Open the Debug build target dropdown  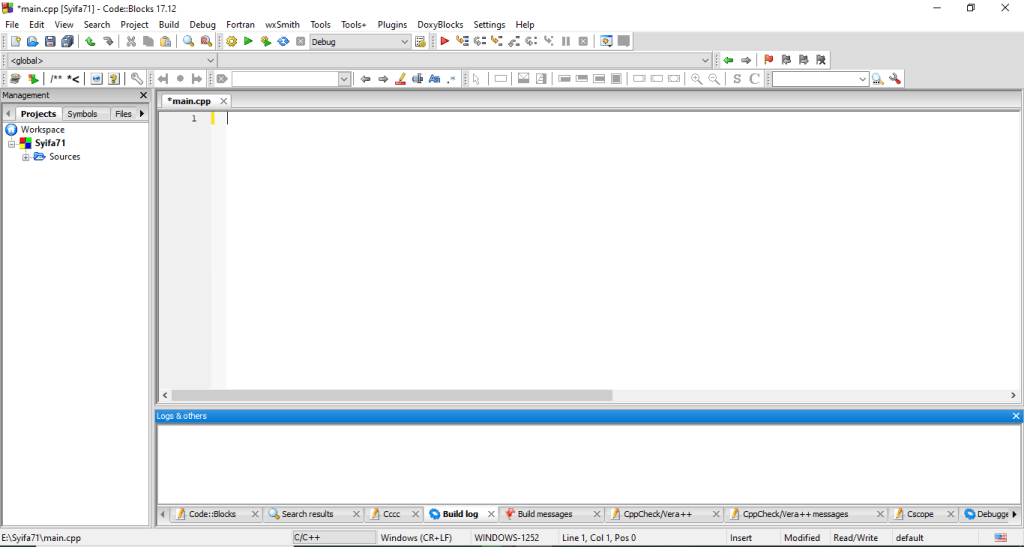point(404,42)
